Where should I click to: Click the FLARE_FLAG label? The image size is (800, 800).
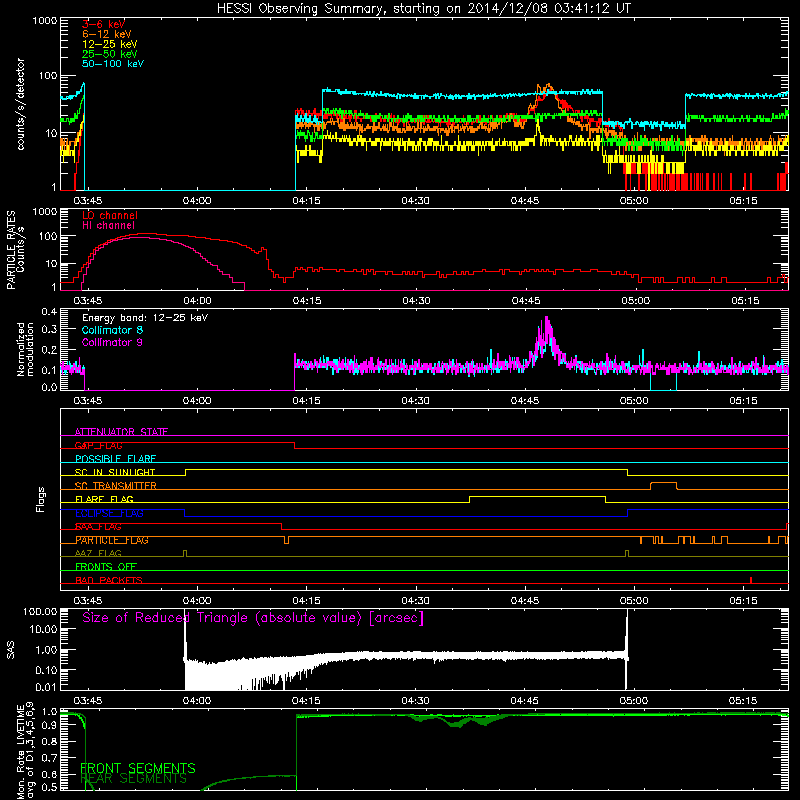click(104, 499)
